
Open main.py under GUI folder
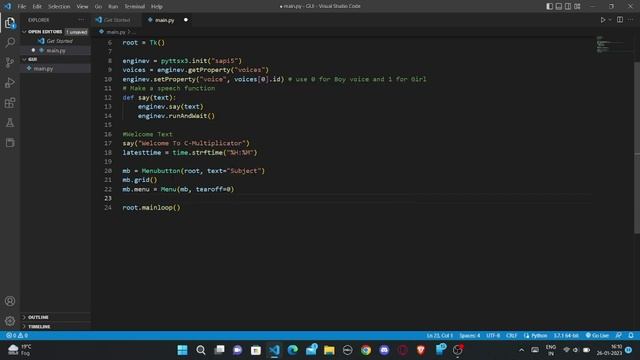pyautogui.click(x=56, y=69)
